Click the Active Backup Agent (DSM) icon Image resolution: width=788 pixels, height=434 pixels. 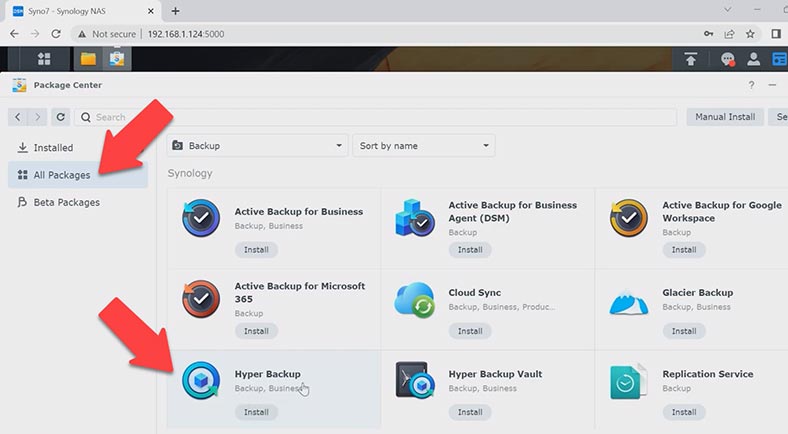415,218
